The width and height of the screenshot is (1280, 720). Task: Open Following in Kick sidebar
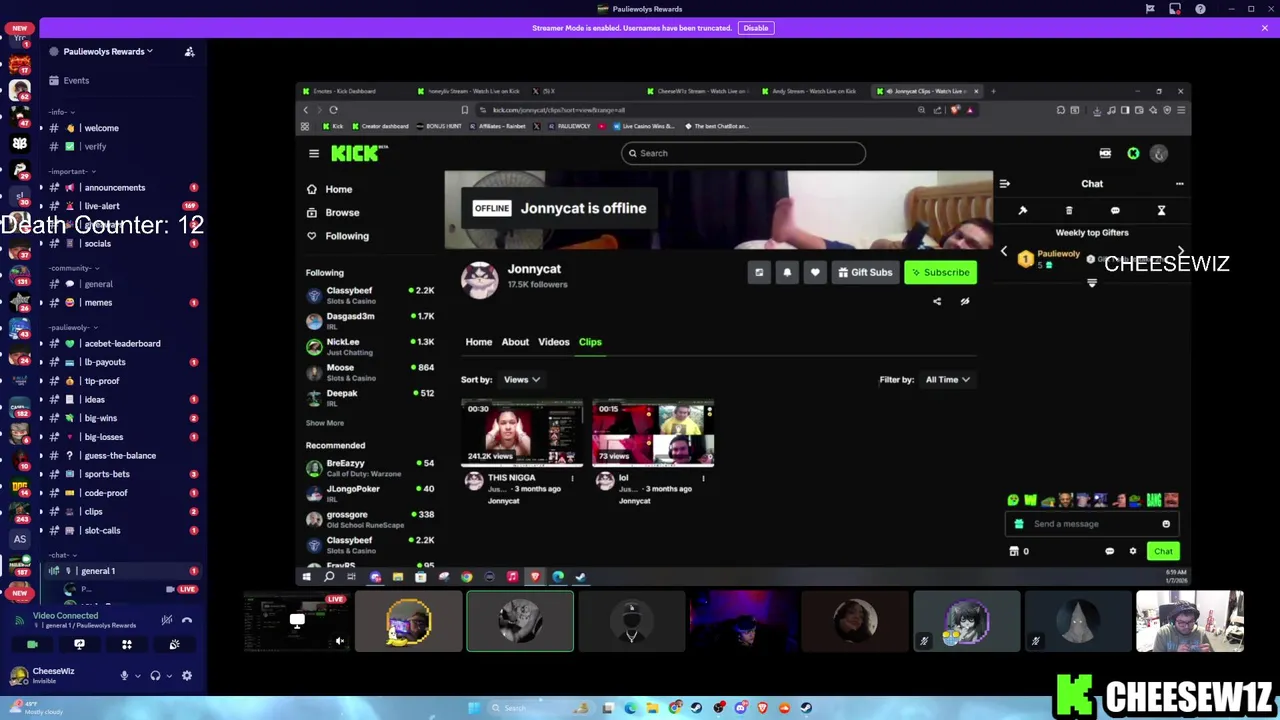tap(337, 236)
